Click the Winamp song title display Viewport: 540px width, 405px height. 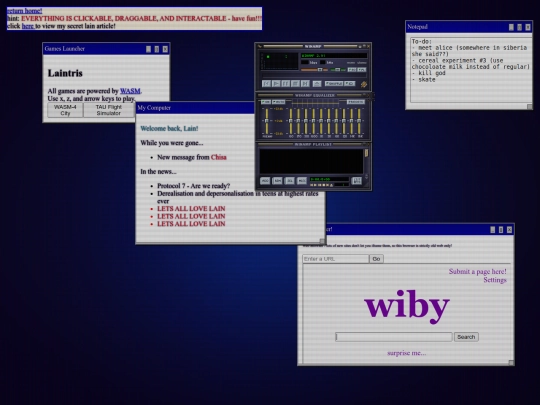(x=334, y=55)
